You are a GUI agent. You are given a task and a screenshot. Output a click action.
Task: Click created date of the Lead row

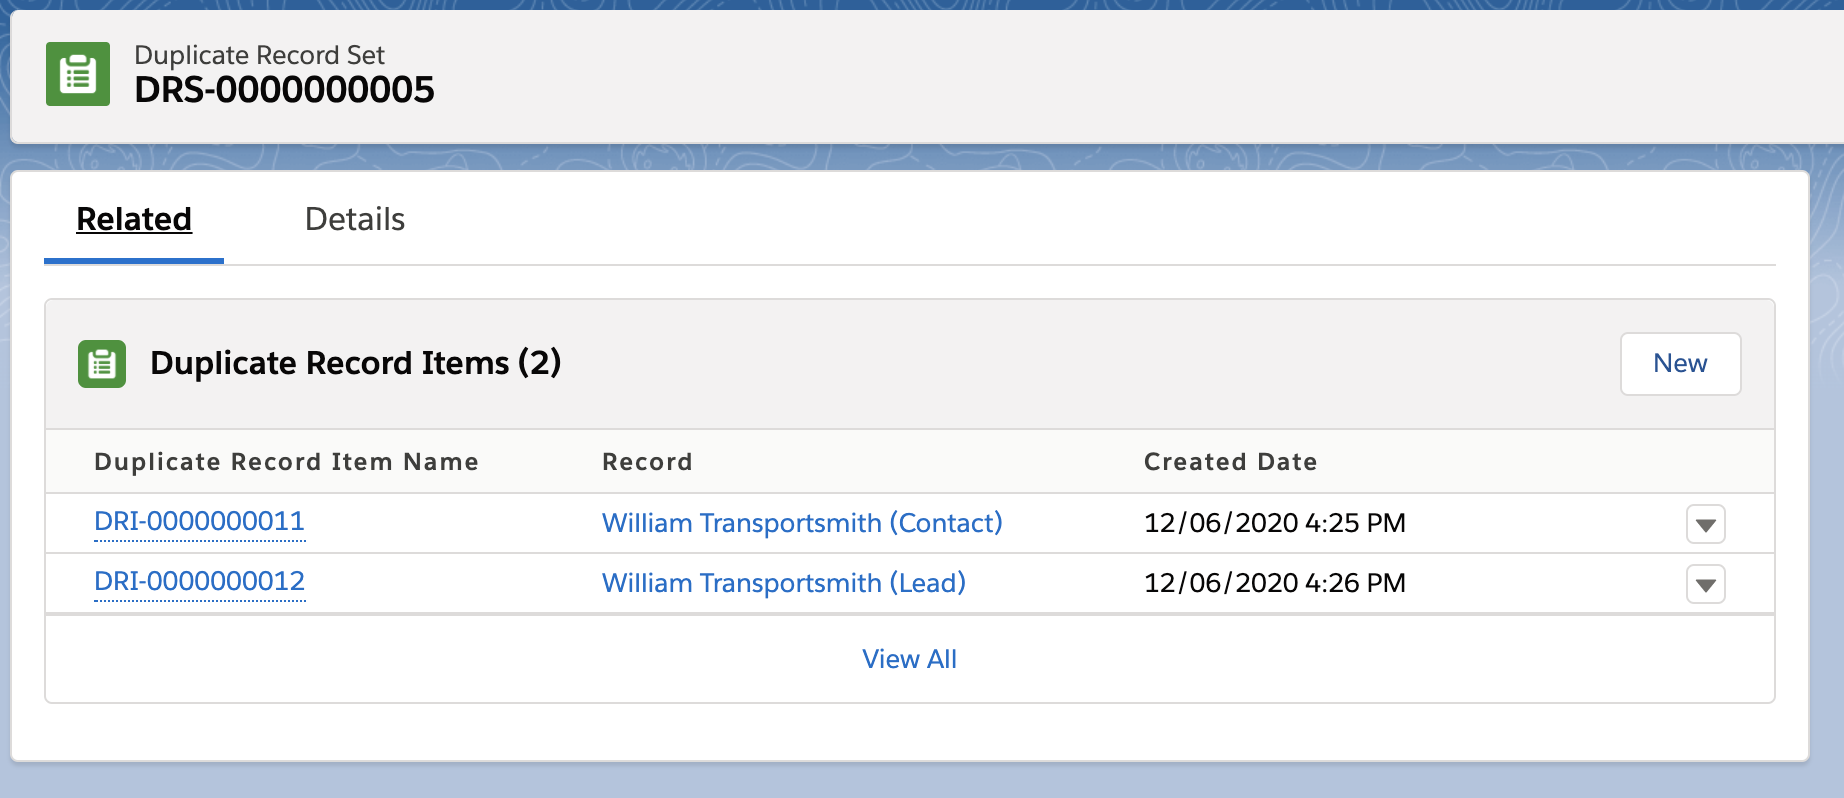tap(1274, 583)
